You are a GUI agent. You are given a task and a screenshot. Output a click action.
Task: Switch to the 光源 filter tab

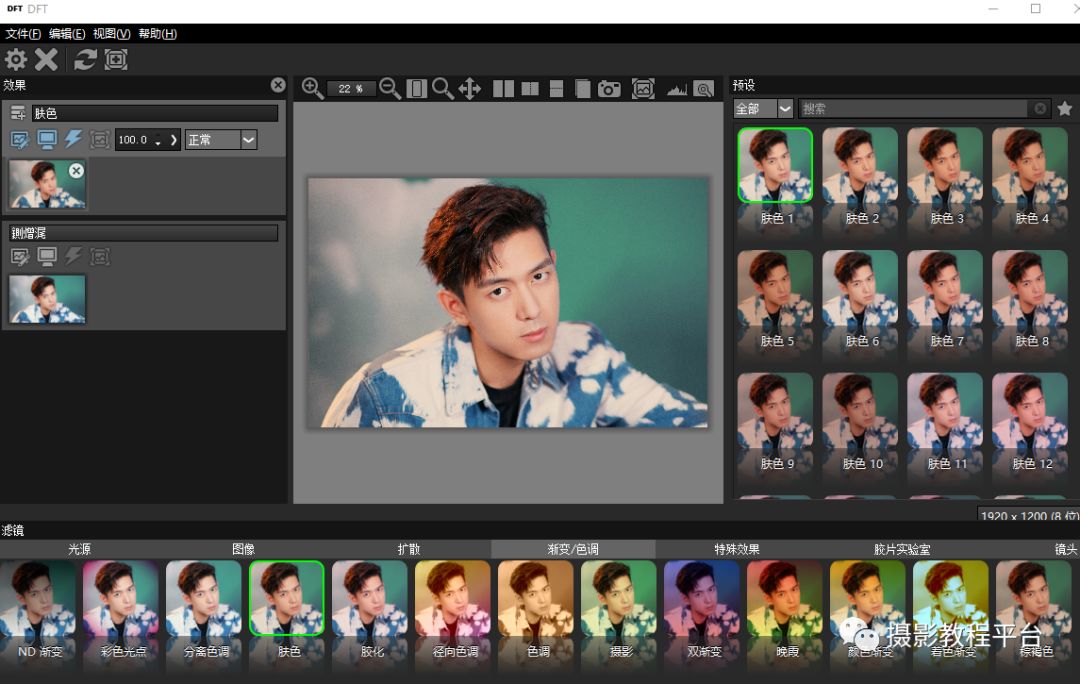[x=80, y=549]
